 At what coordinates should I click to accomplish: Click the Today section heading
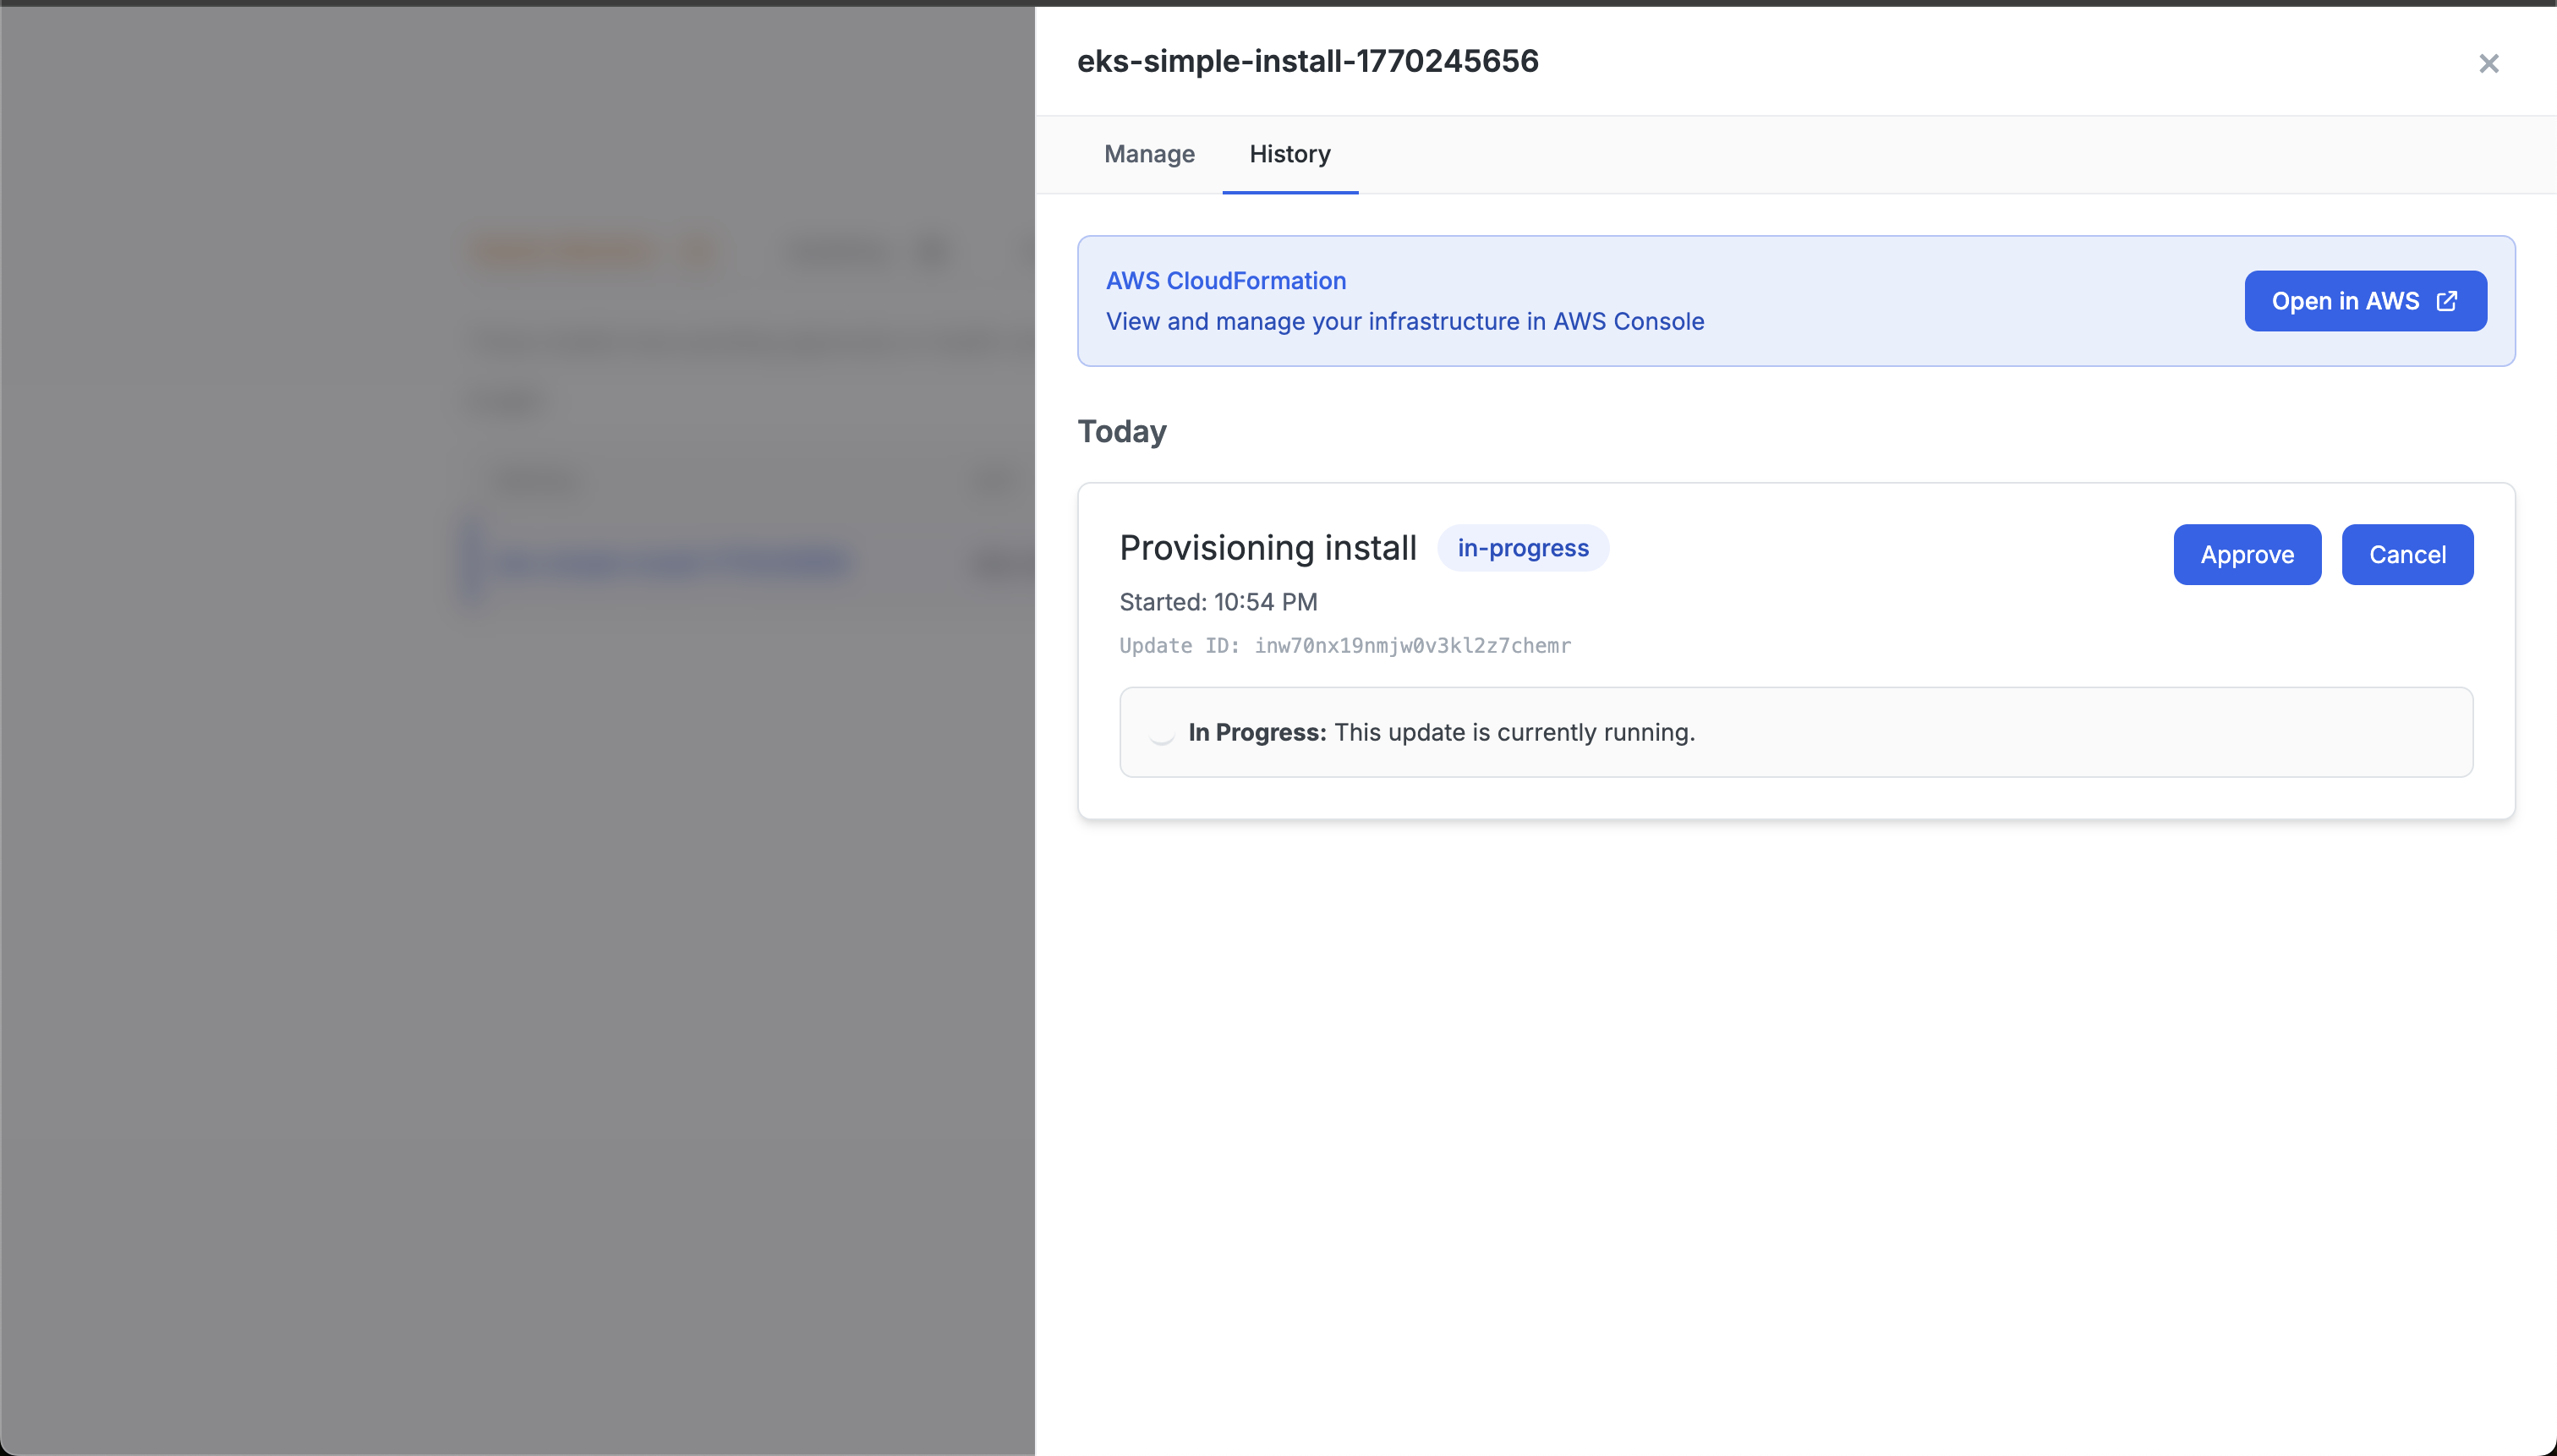[1121, 432]
